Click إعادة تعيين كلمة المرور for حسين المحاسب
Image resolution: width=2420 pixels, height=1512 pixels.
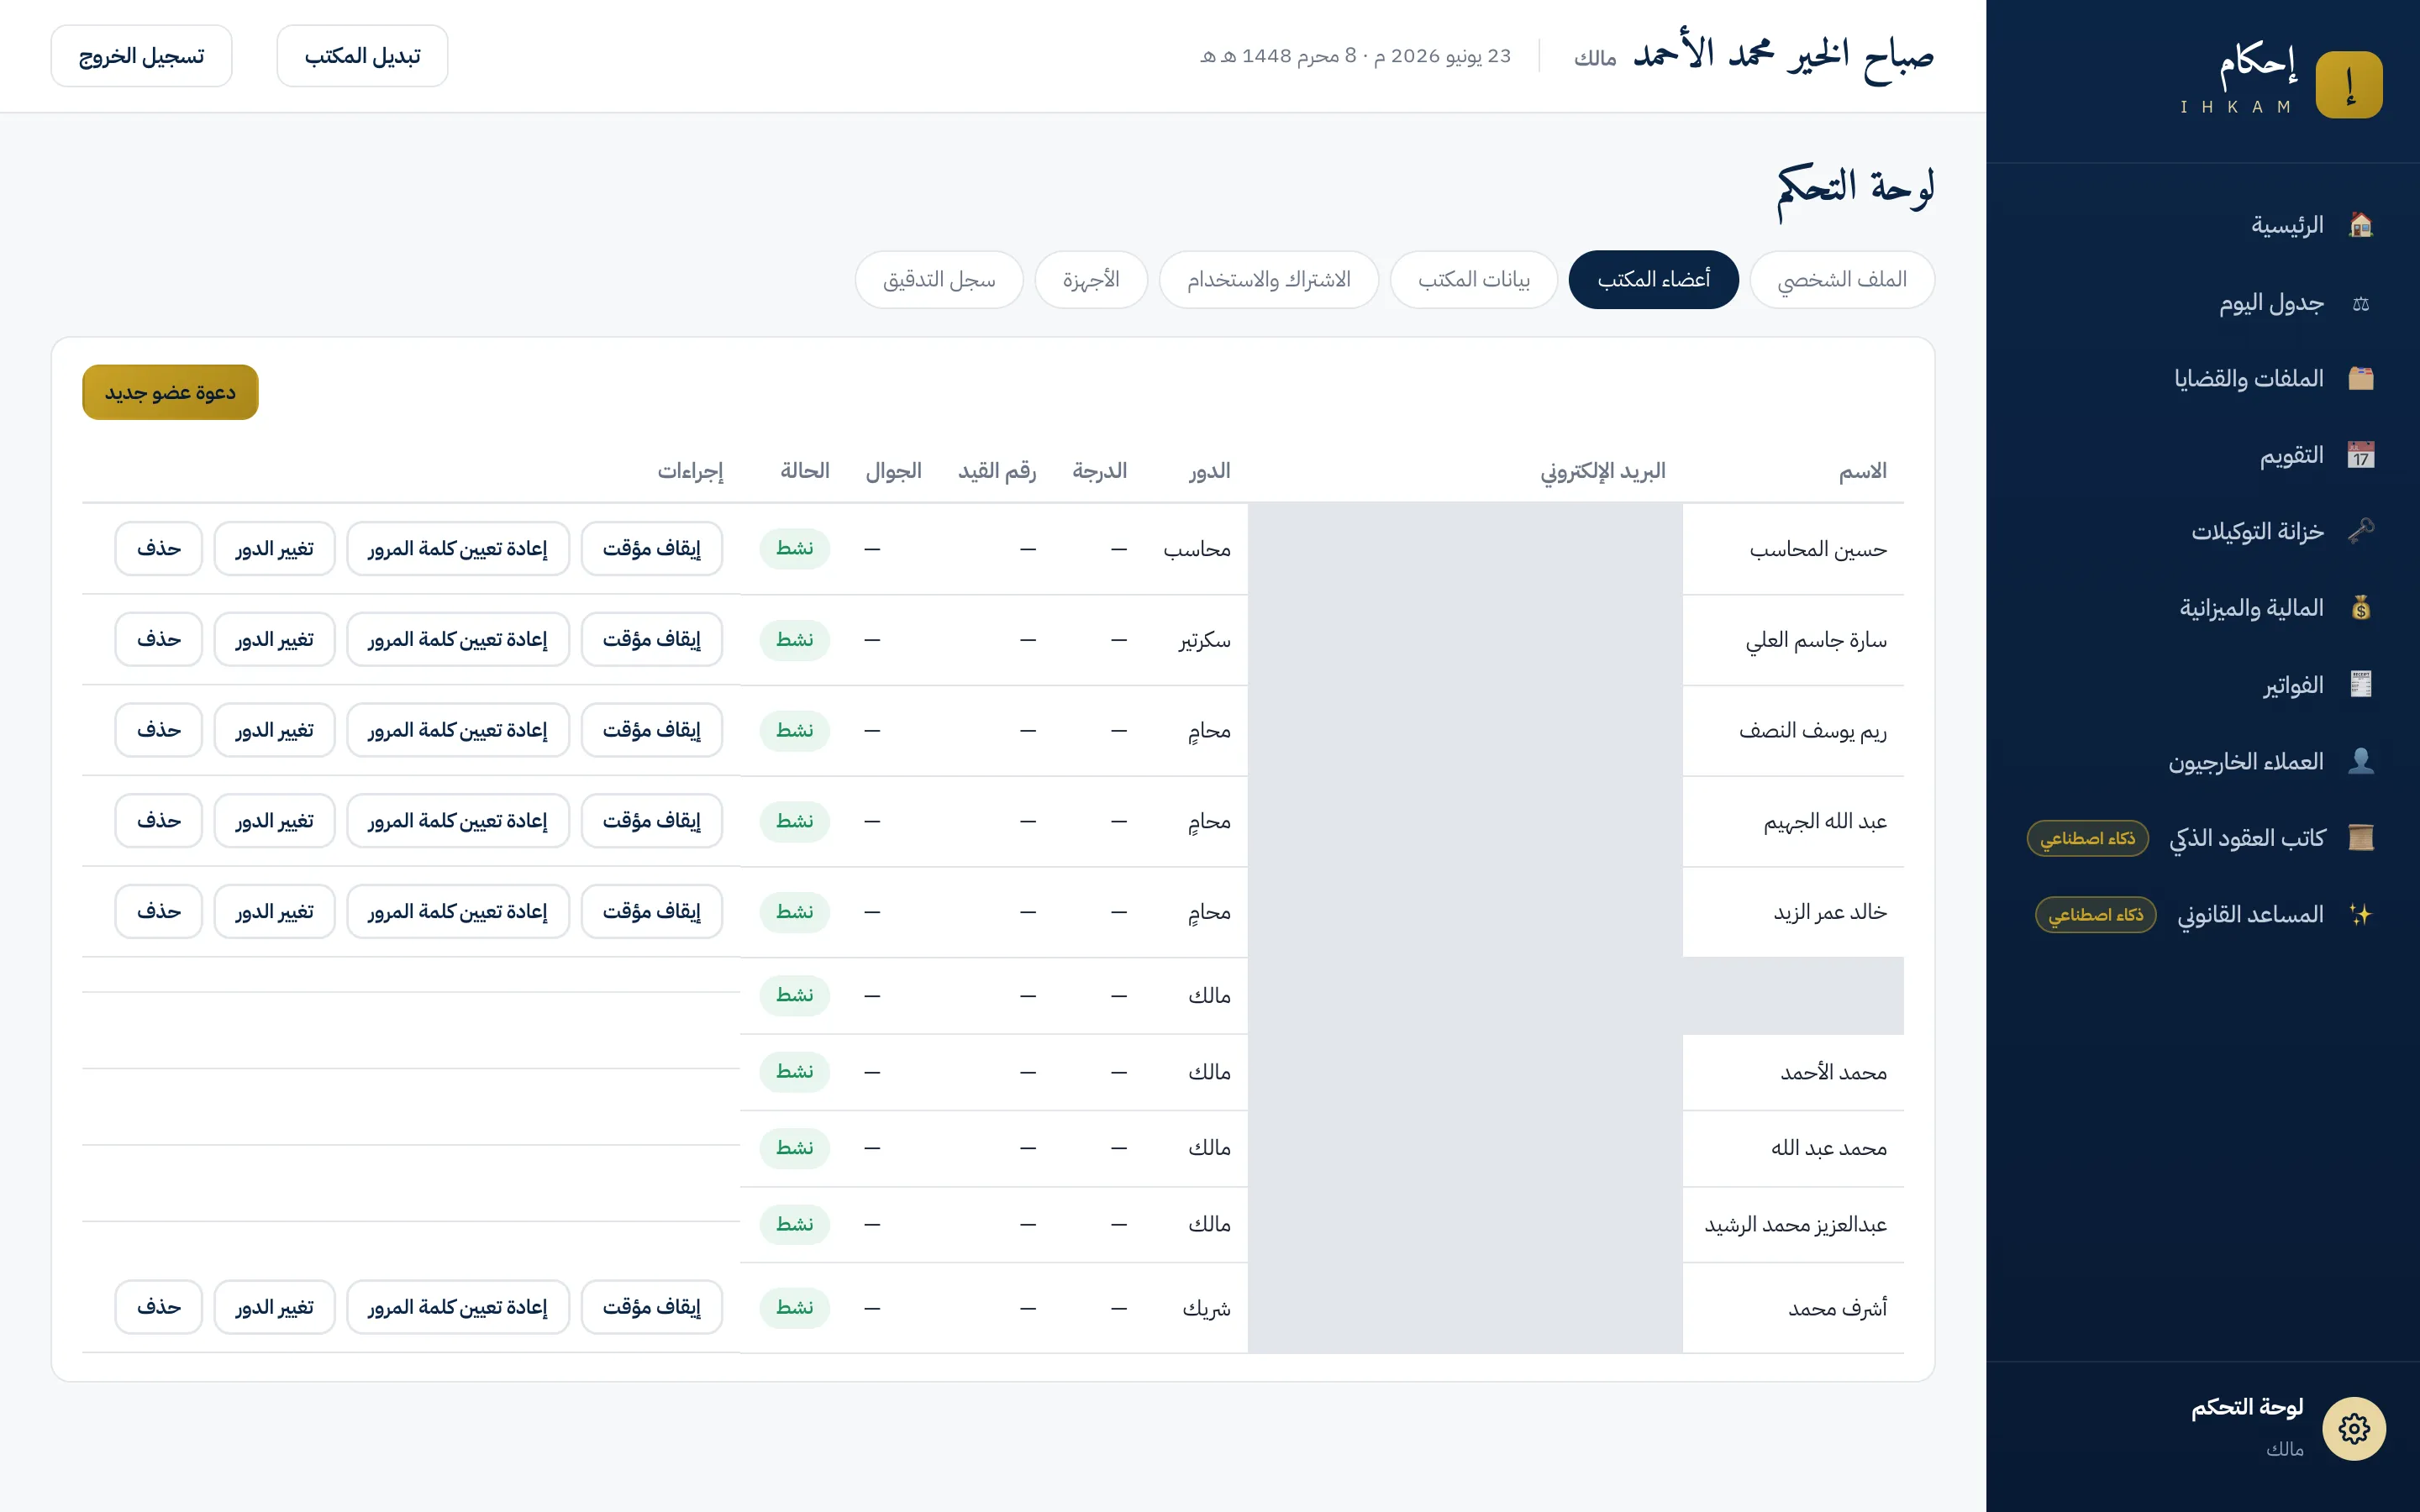(457, 548)
